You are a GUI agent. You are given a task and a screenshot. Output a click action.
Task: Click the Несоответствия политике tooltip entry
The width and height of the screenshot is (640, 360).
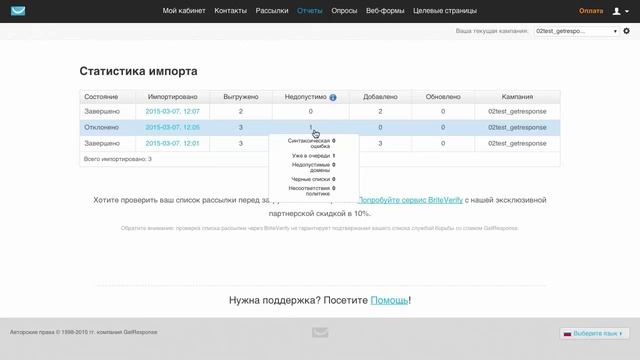[x=312, y=191]
